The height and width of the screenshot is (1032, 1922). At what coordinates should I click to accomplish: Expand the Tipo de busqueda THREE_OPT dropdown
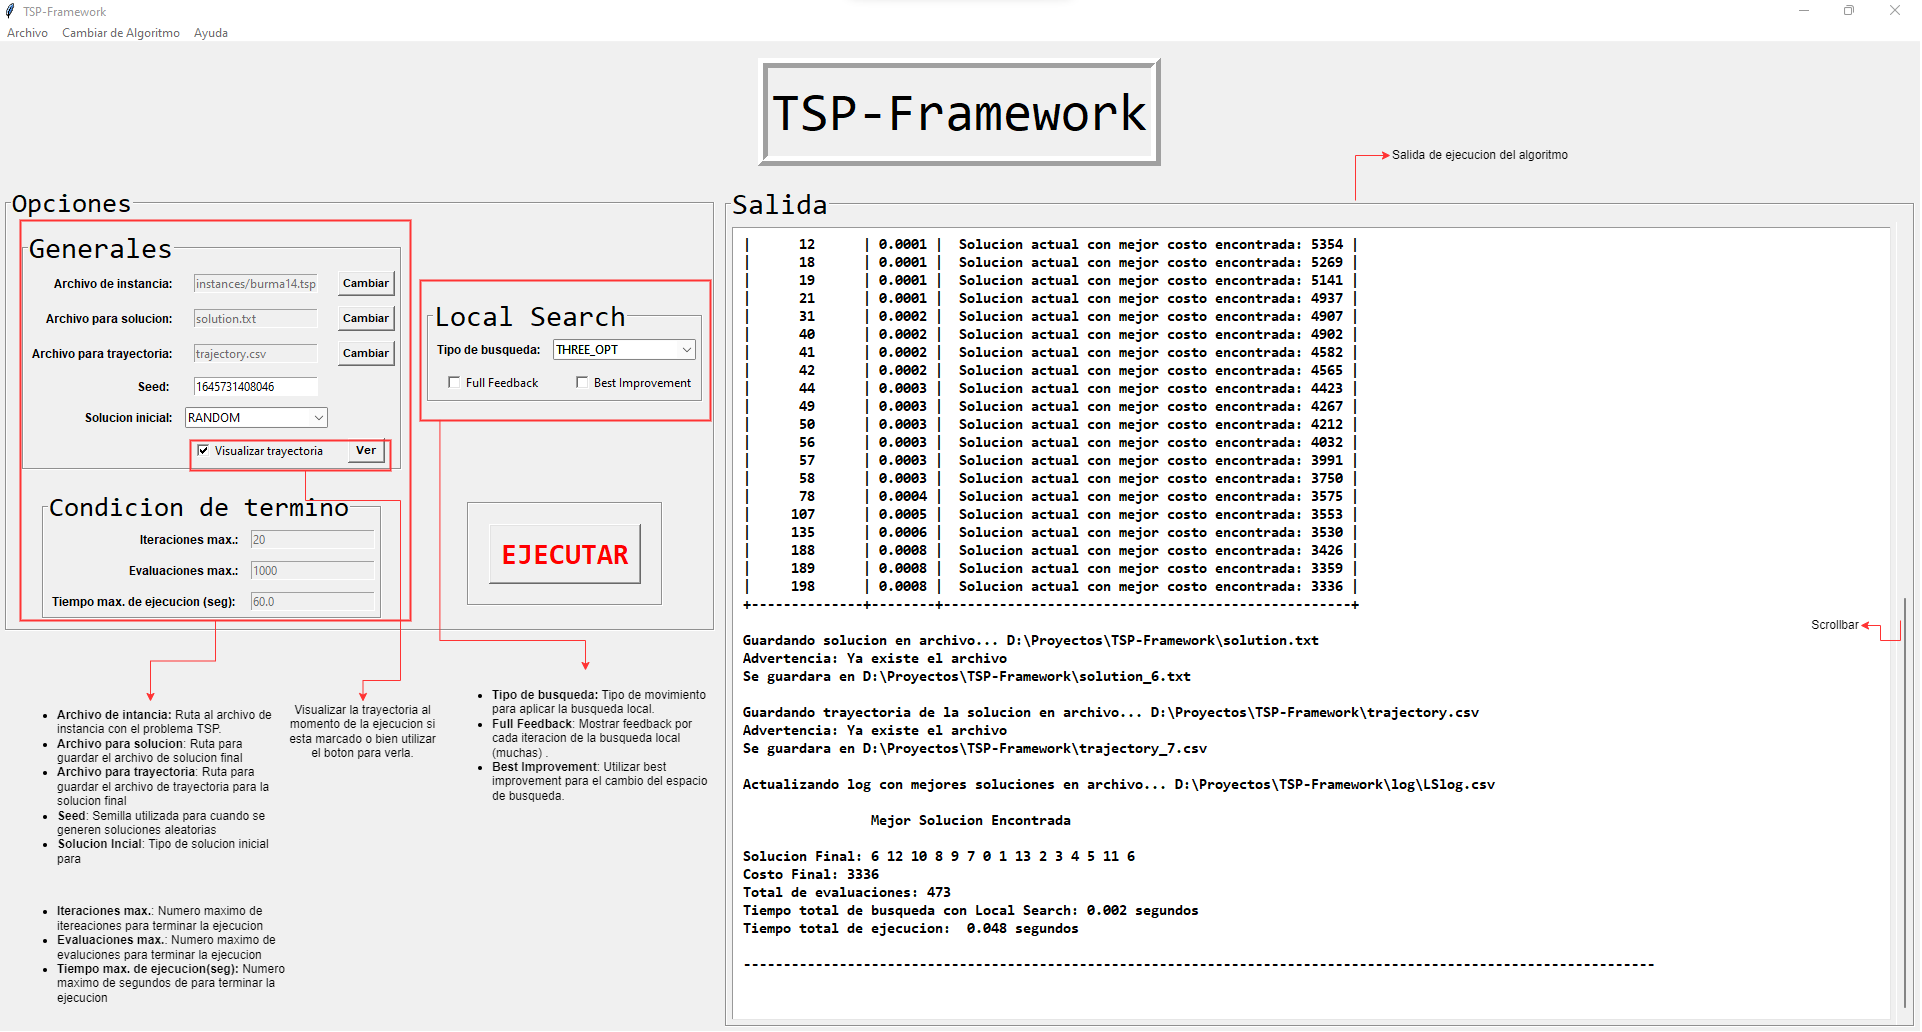624,350
